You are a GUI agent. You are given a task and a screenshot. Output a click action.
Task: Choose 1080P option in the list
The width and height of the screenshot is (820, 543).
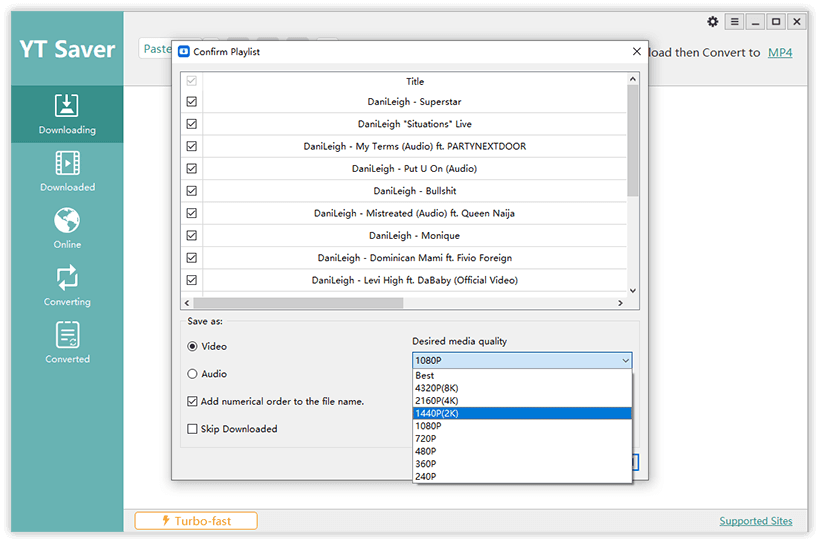(x=522, y=426)
